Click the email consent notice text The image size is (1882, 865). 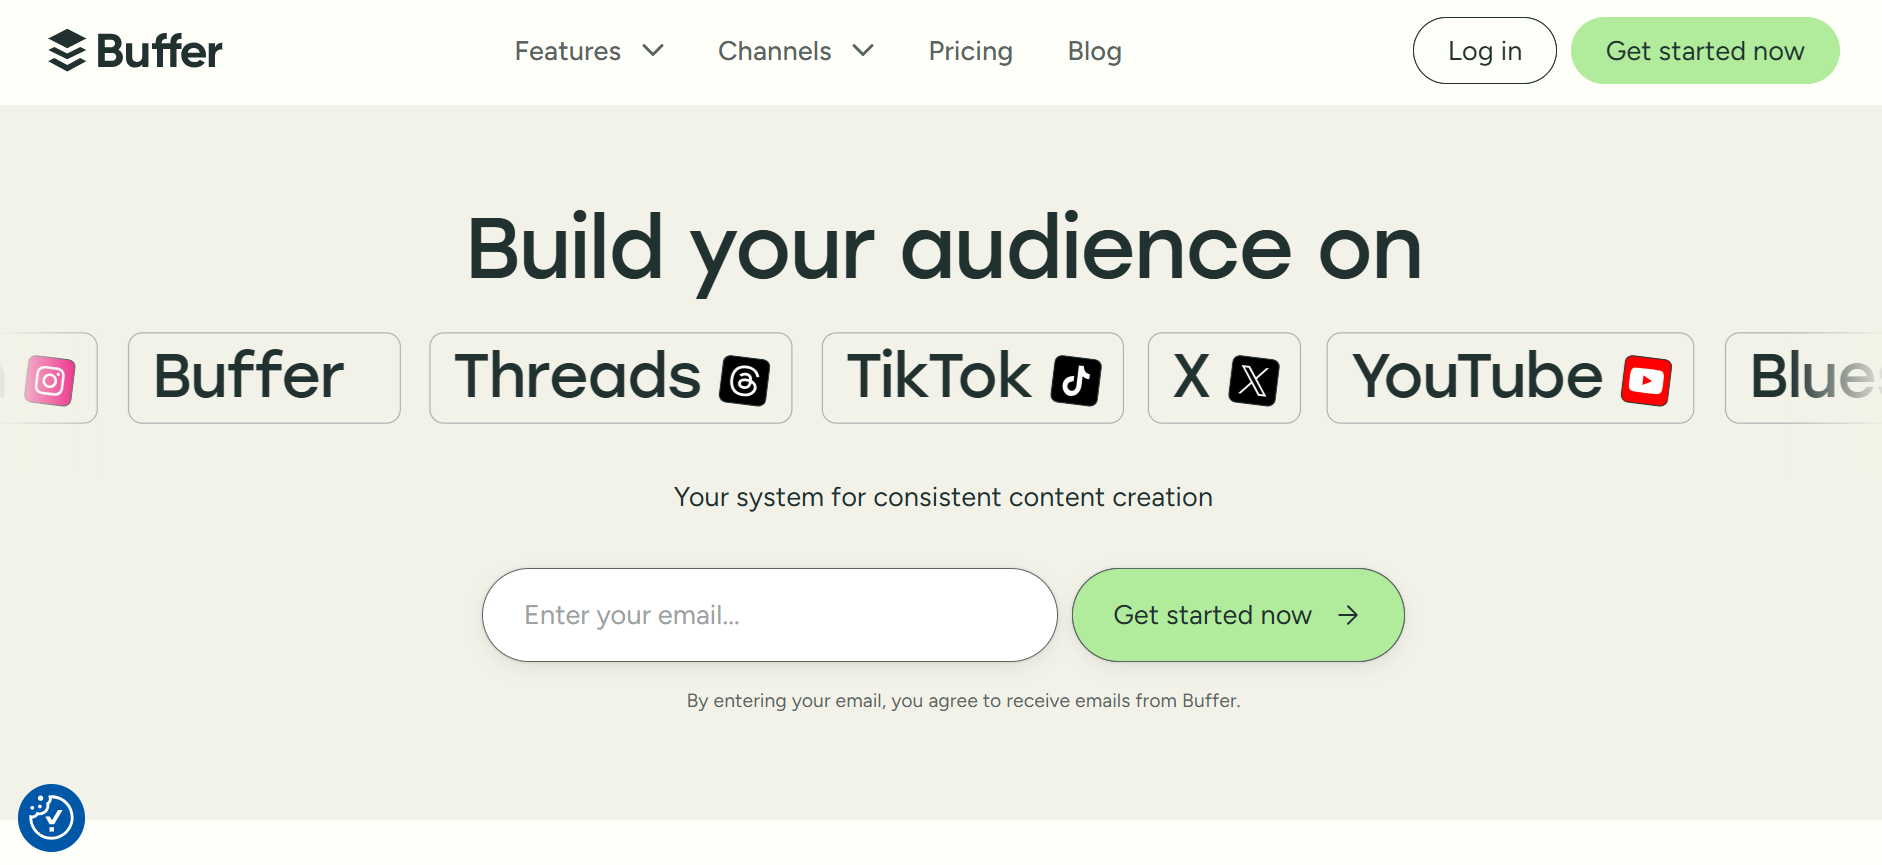(963, 701)
